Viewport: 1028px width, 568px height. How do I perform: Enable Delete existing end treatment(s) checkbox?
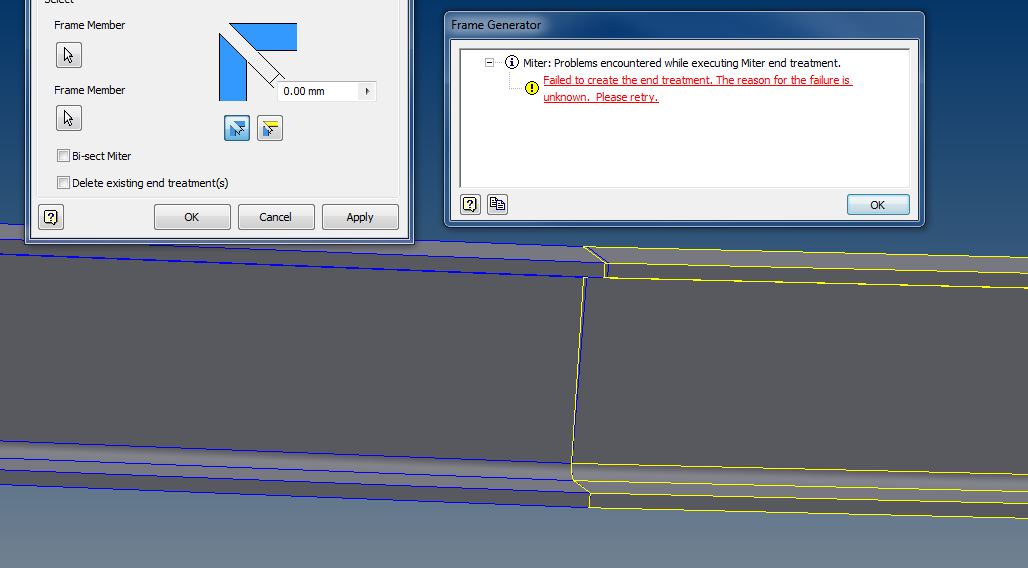[64, 183]
